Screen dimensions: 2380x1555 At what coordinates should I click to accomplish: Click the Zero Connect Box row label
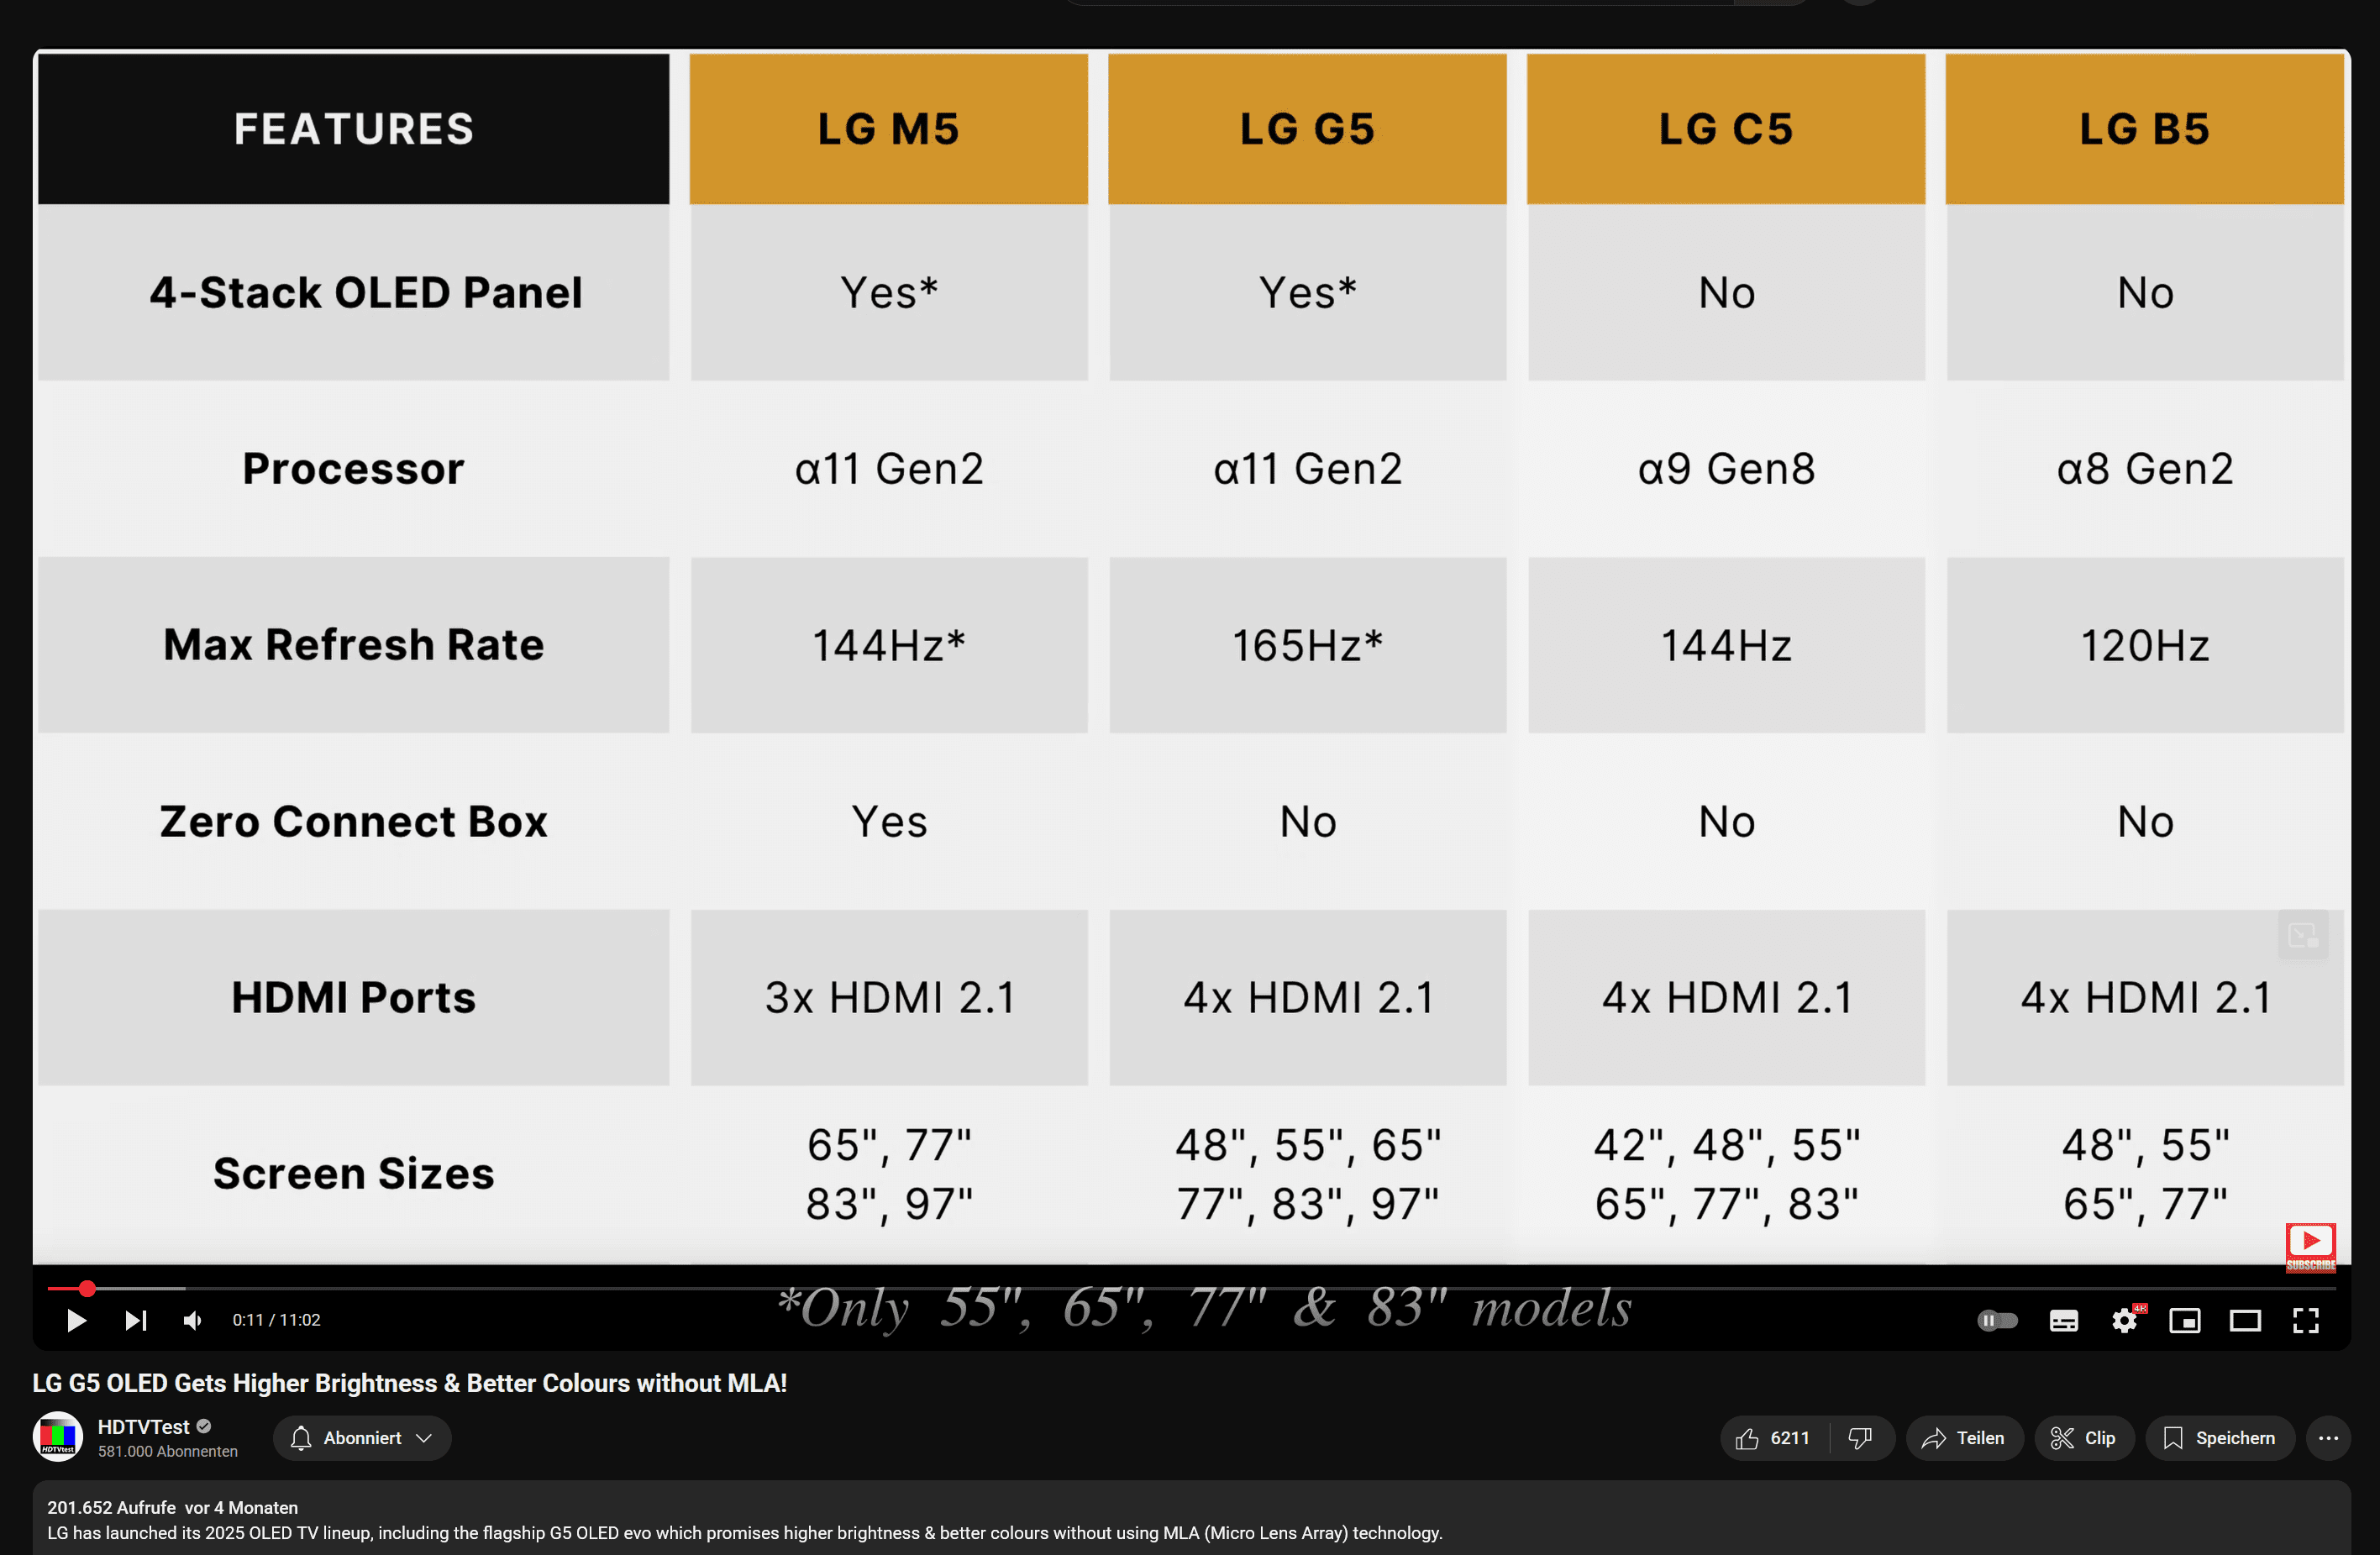(353, 821)
